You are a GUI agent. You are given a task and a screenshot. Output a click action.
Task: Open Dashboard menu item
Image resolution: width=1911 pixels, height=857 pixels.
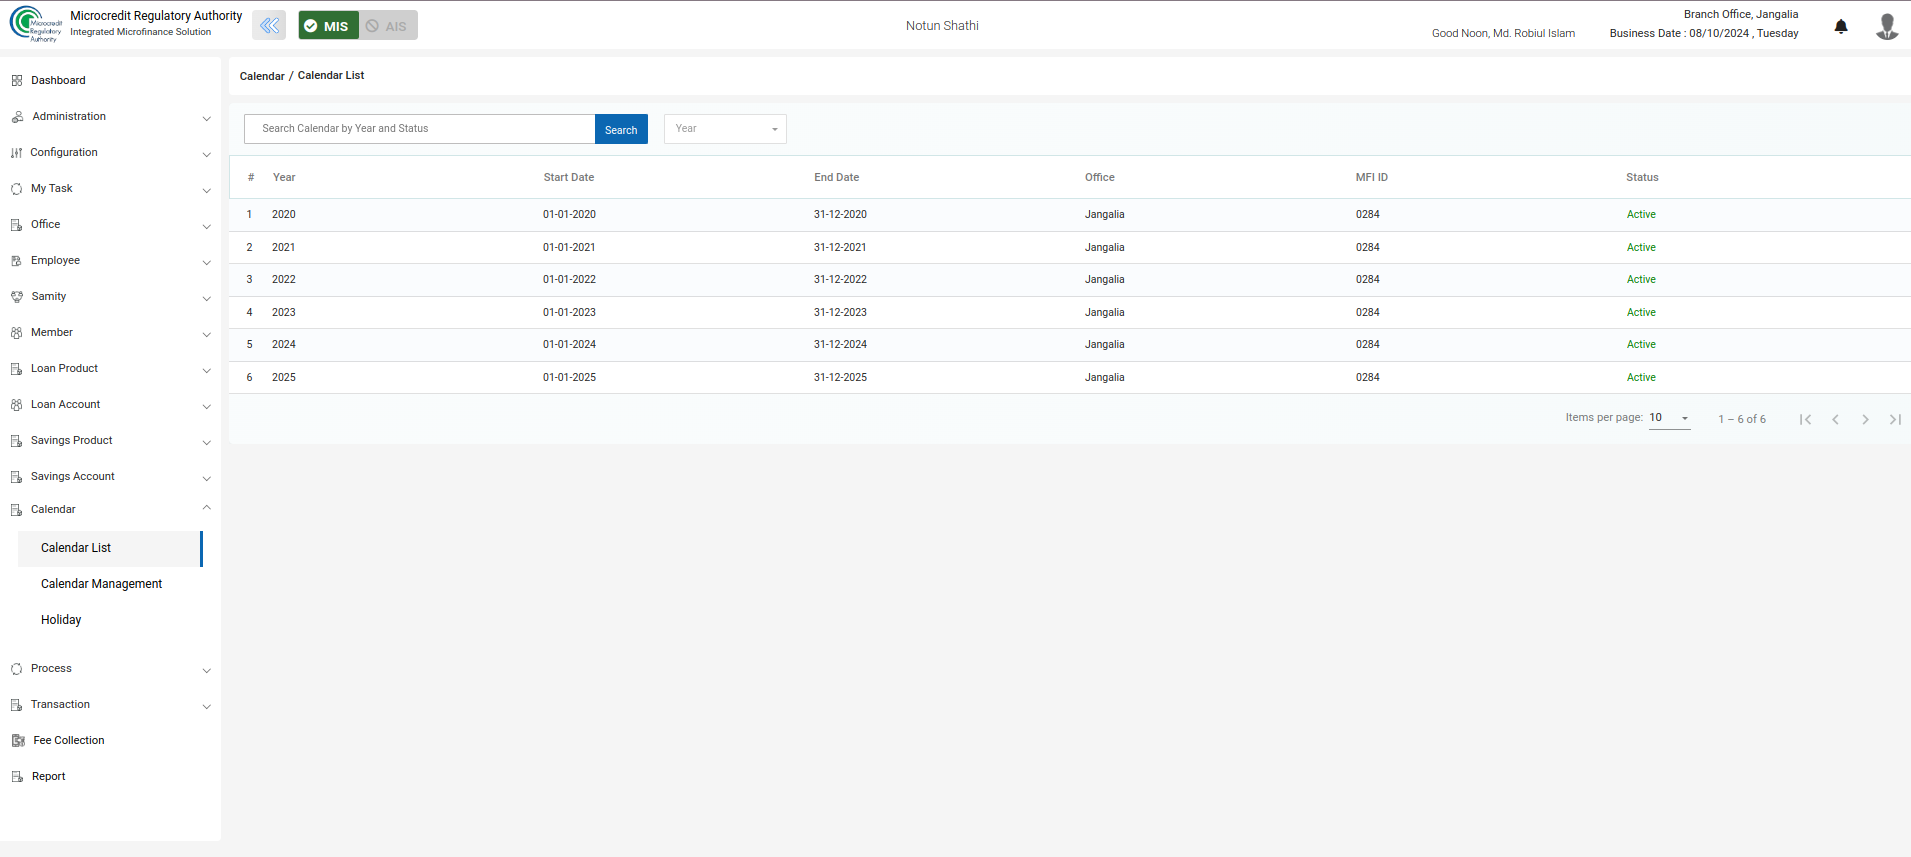coord(58,80)
